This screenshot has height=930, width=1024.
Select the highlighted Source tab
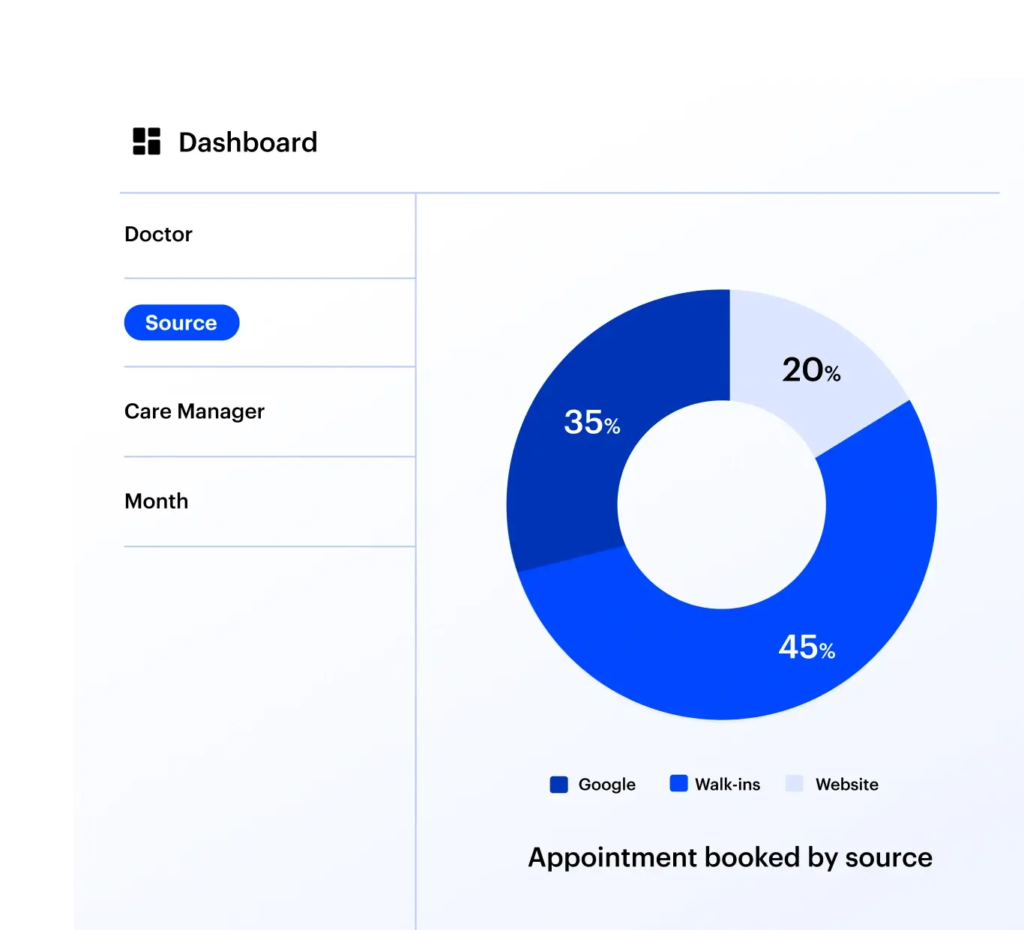pos(181,323)
